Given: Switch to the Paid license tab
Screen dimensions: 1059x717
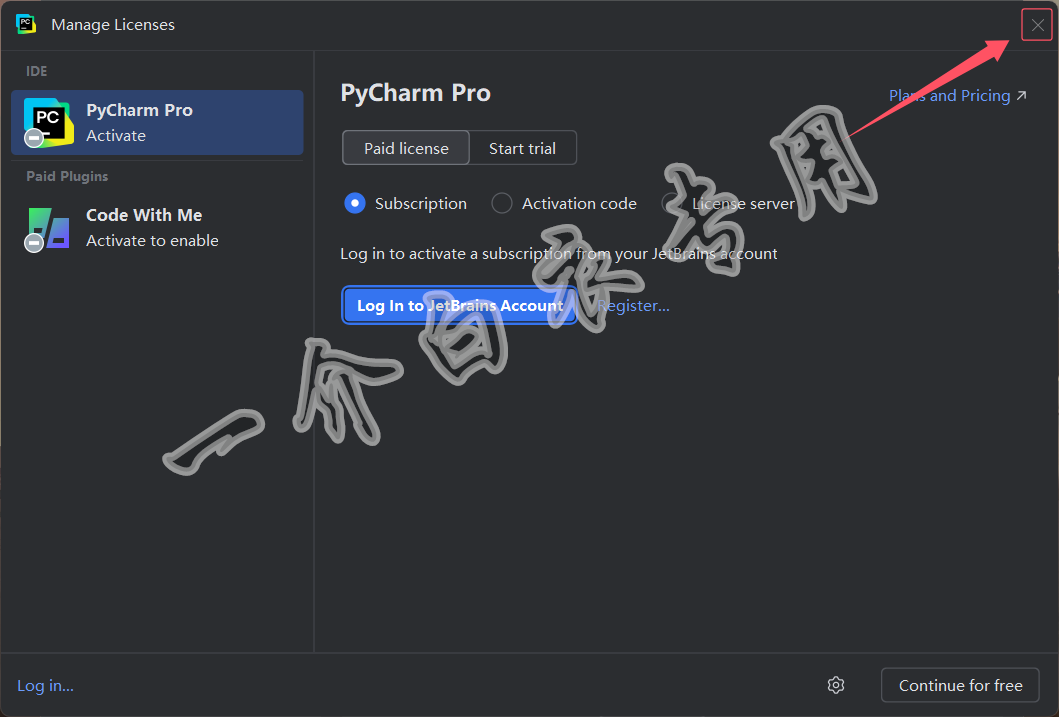Looking at the screenshot, I should point(406,148).
